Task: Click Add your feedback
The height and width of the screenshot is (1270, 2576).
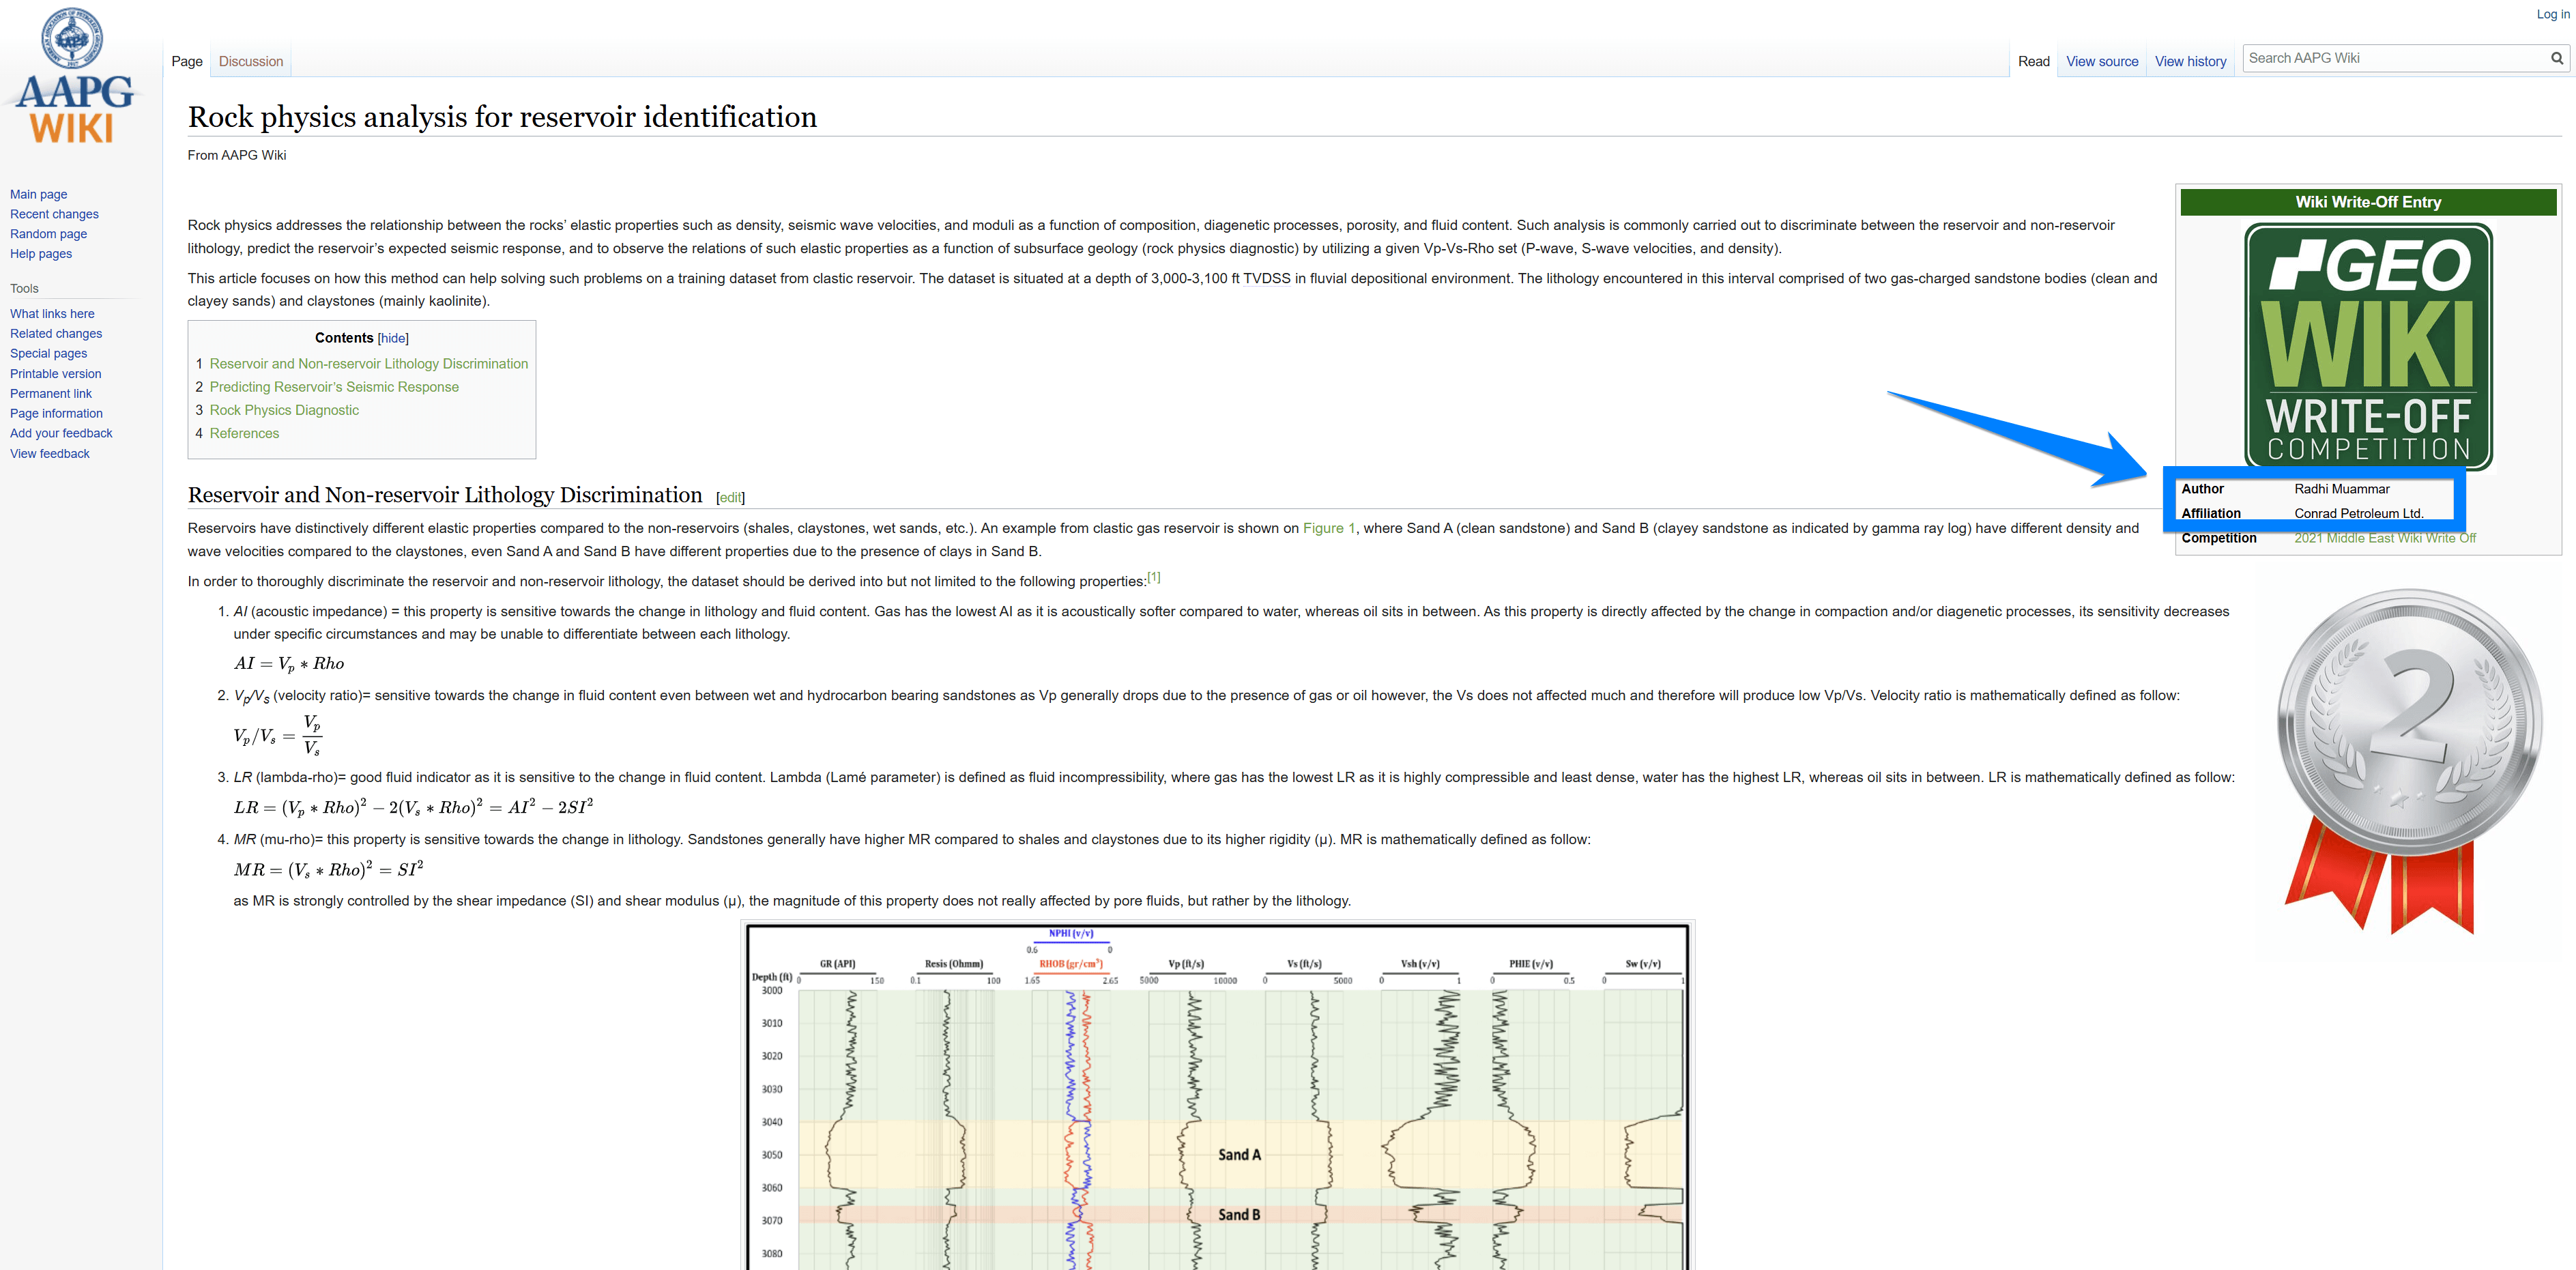Action: (61, 433)
